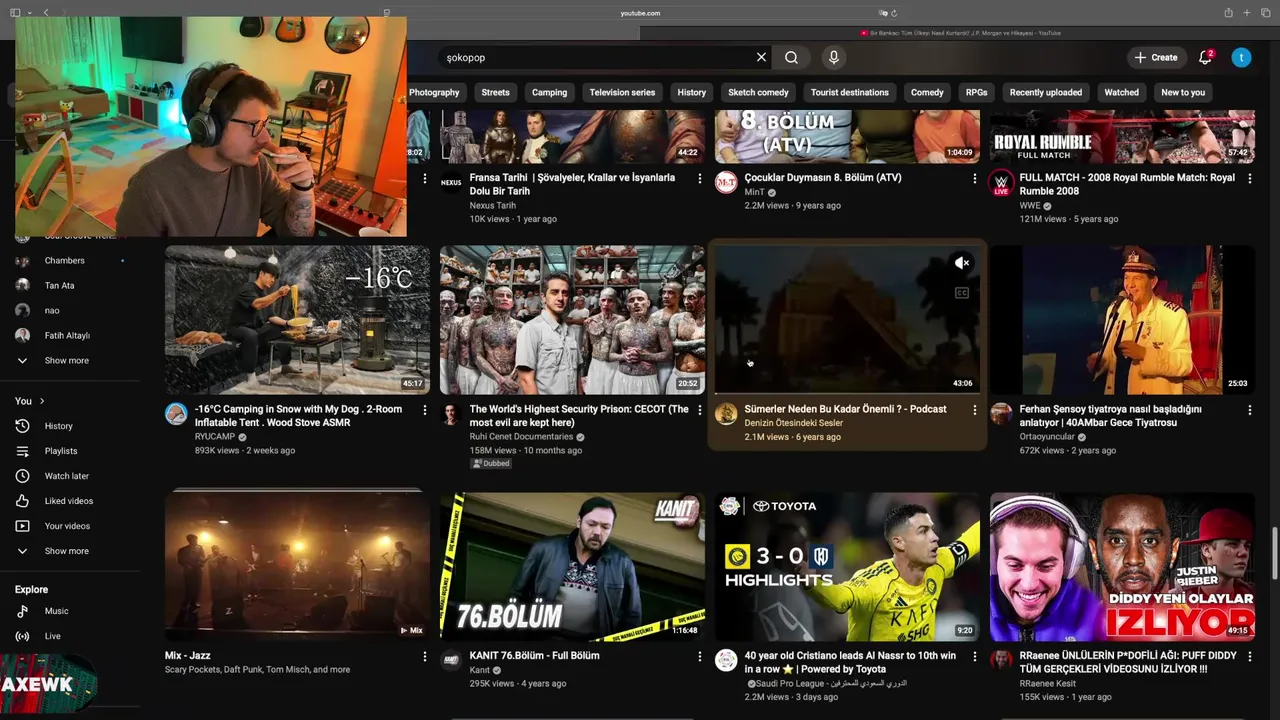Select the Comedy filter chip
Viewport: 1280px width, 720px height.
pyautogui.click(x=927, y=92)
